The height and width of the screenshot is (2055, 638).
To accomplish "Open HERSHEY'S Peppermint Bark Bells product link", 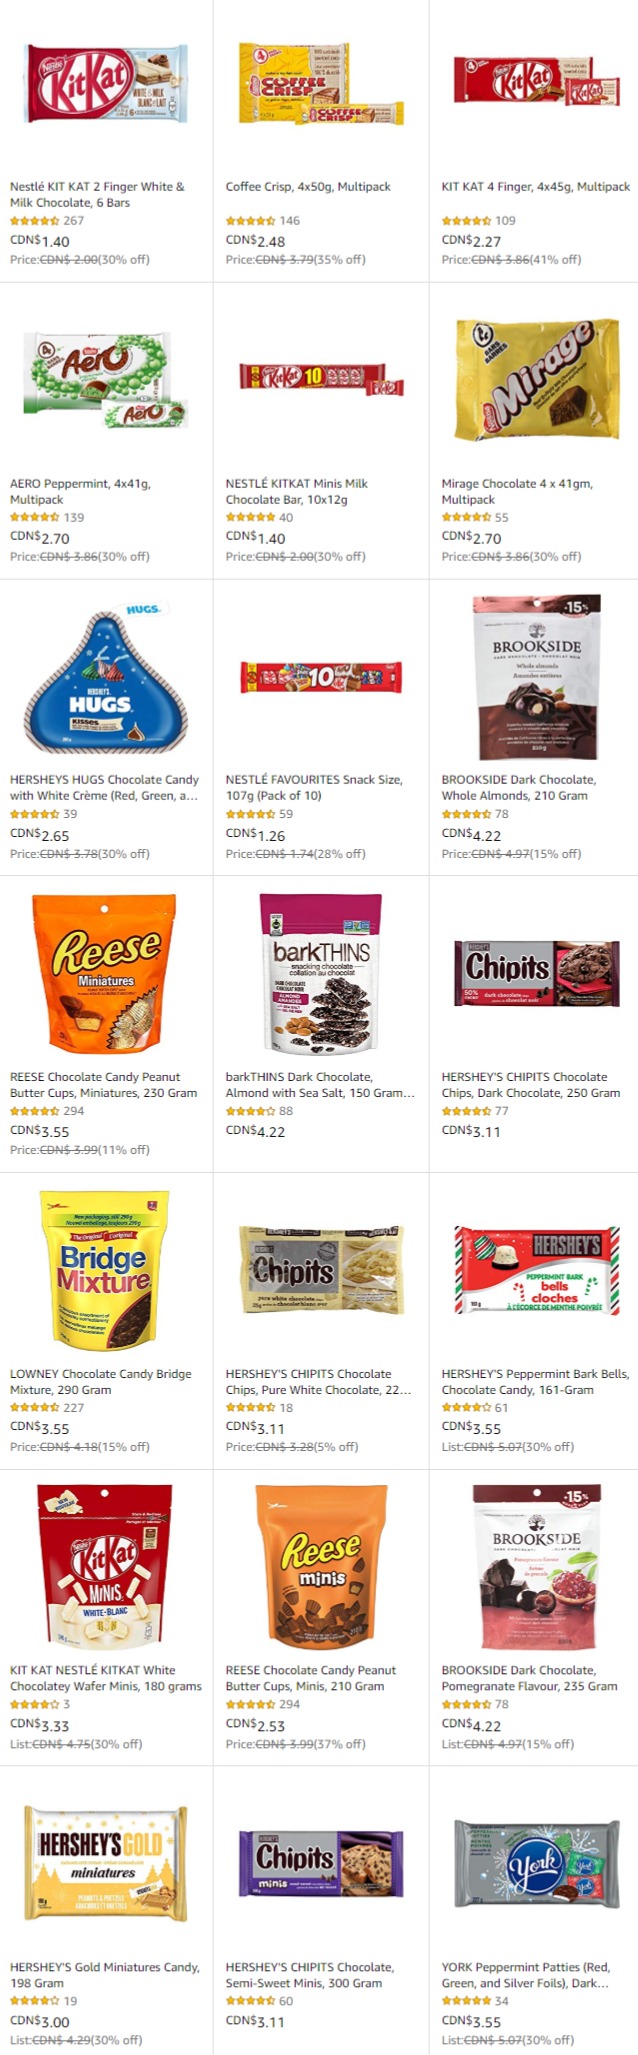I will [535, 1382].
